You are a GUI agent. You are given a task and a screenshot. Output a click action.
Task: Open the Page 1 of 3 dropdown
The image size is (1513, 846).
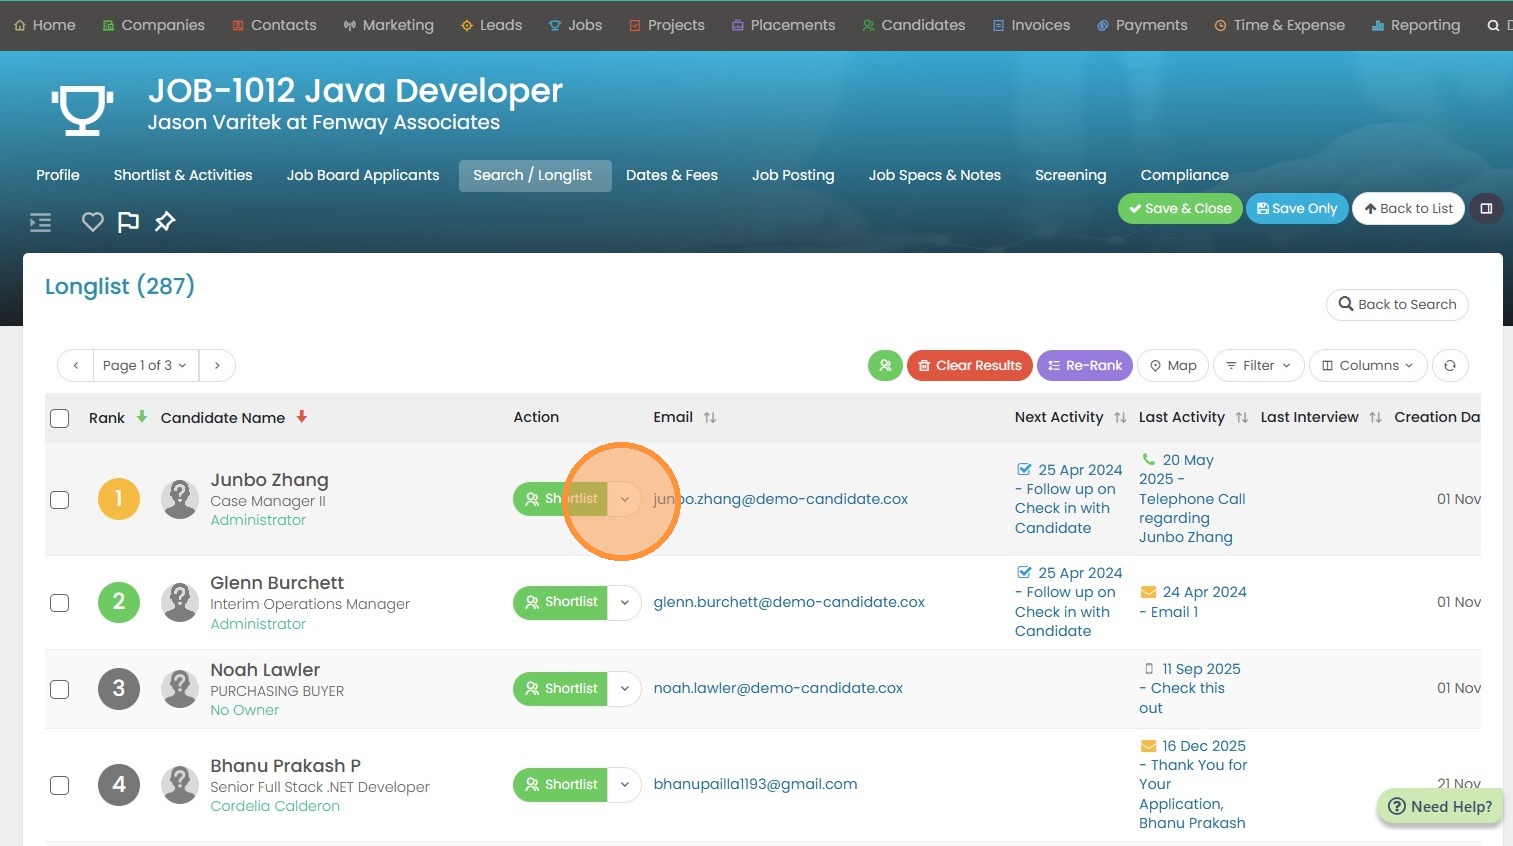tap(145, 366)
